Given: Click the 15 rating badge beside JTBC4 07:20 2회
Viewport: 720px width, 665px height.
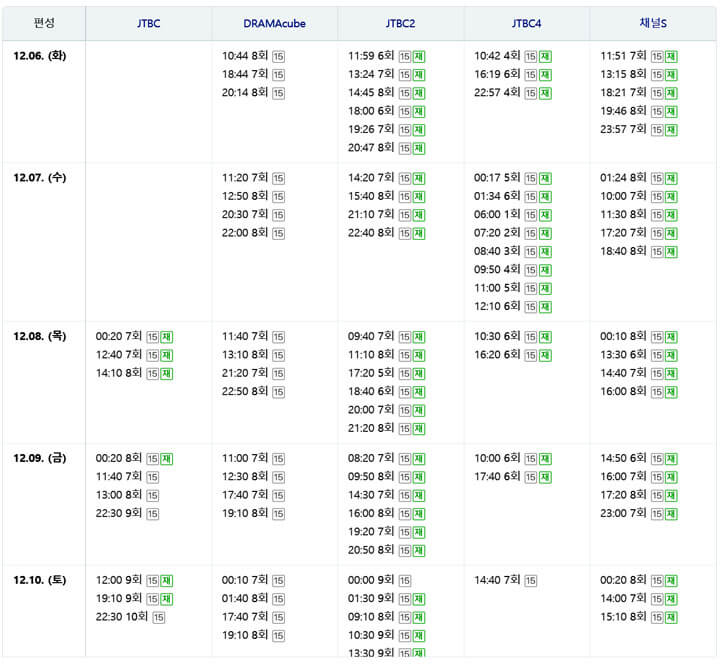Looking at the screenshot, I should pyautogui.click(x=531, y=234).
